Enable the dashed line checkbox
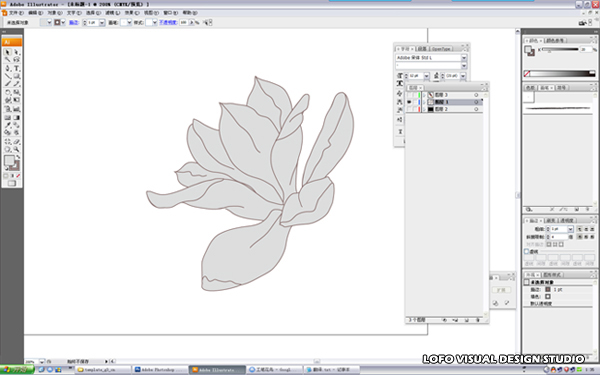Viewport: 600px width, 375px height. pyautogui.click(x=527, y=251)
